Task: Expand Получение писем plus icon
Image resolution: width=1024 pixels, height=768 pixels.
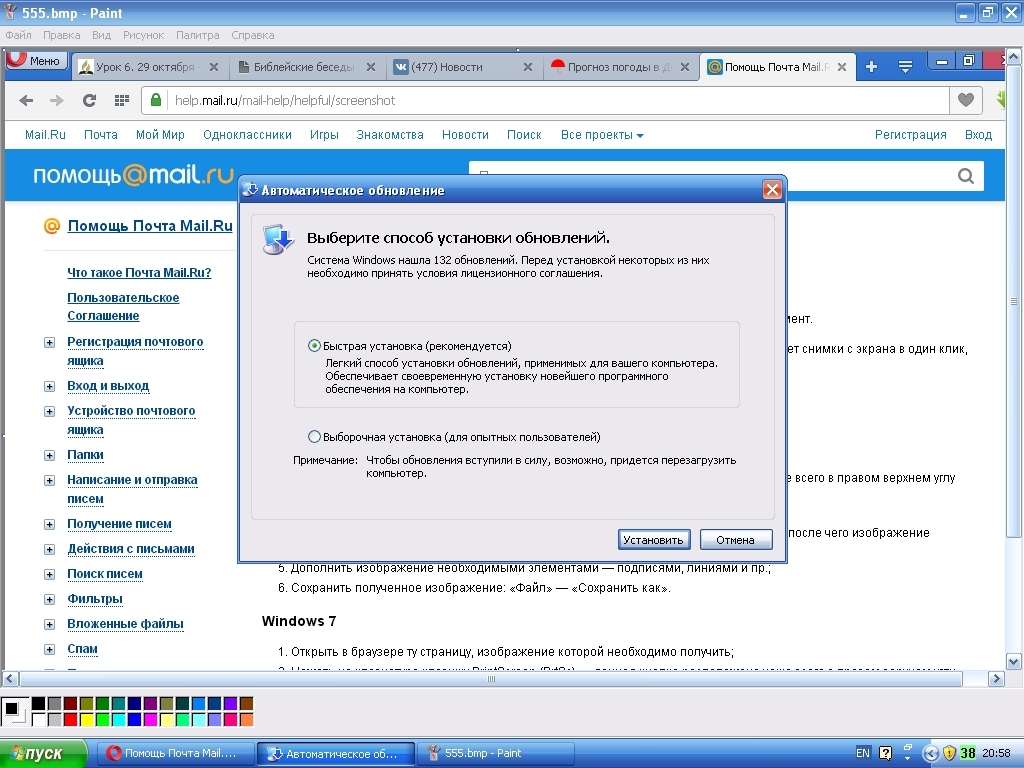Action: point(50,524)
